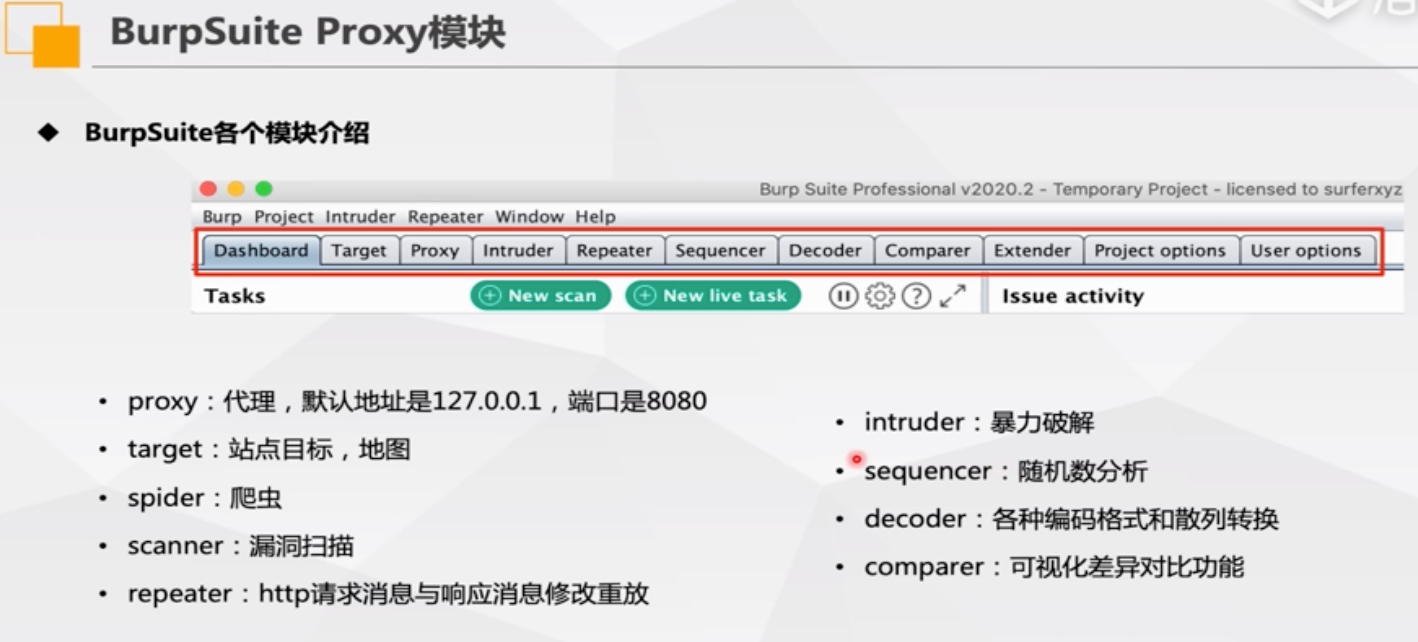This screenshot has width=1418, height=642.
Task: Click the 'repeater' bullet line text
Action: click(x=388, y=593)
